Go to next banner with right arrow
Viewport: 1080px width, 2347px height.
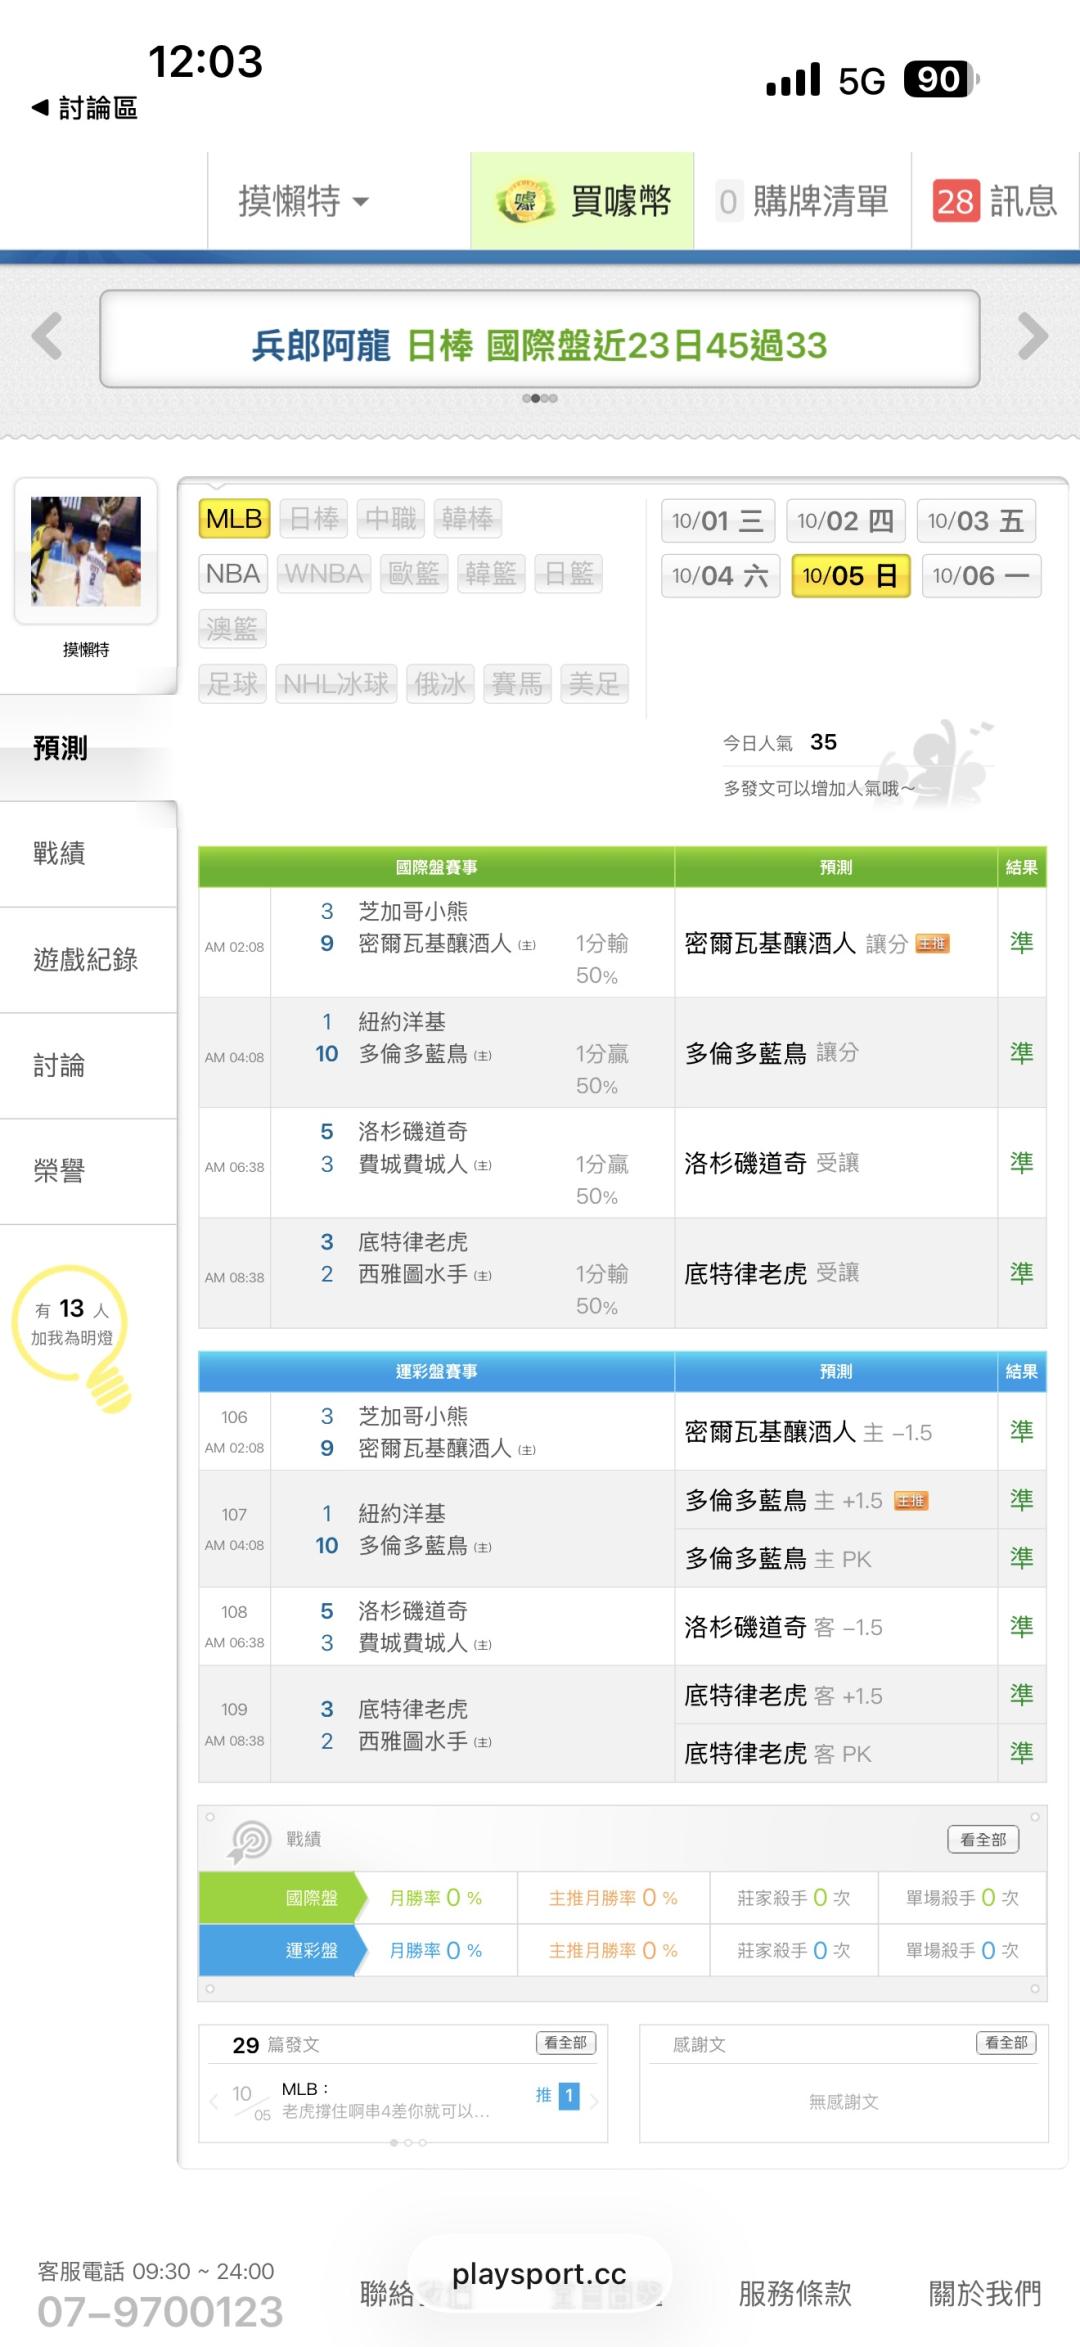click(x=1032, y=336)
